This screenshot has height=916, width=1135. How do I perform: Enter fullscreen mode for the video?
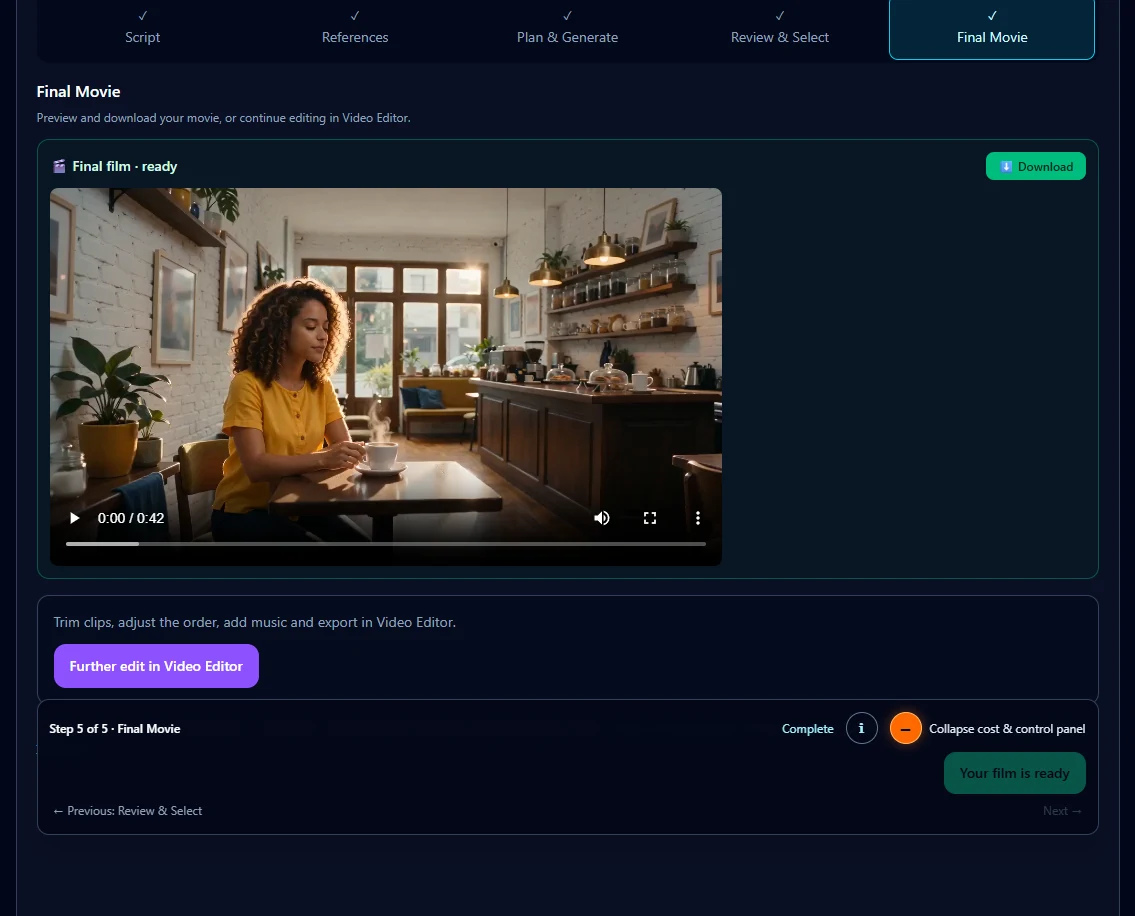click(650, 518)
